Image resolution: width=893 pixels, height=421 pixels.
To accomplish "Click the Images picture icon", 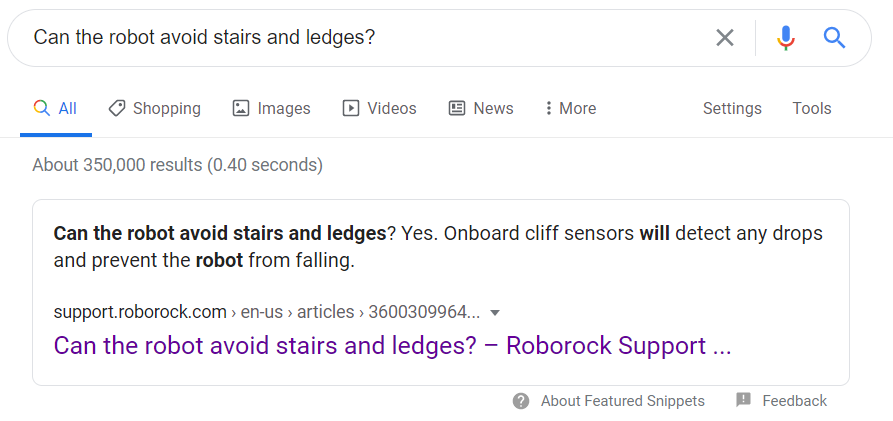I will point(240,108).
